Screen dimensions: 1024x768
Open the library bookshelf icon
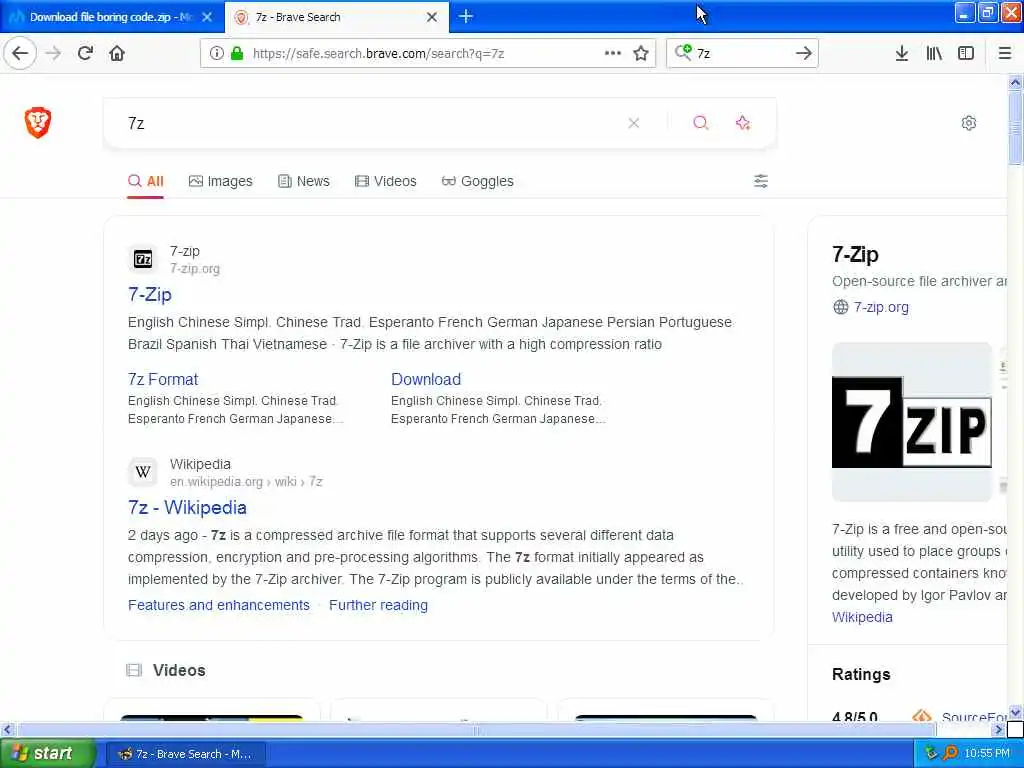(934, 53)
